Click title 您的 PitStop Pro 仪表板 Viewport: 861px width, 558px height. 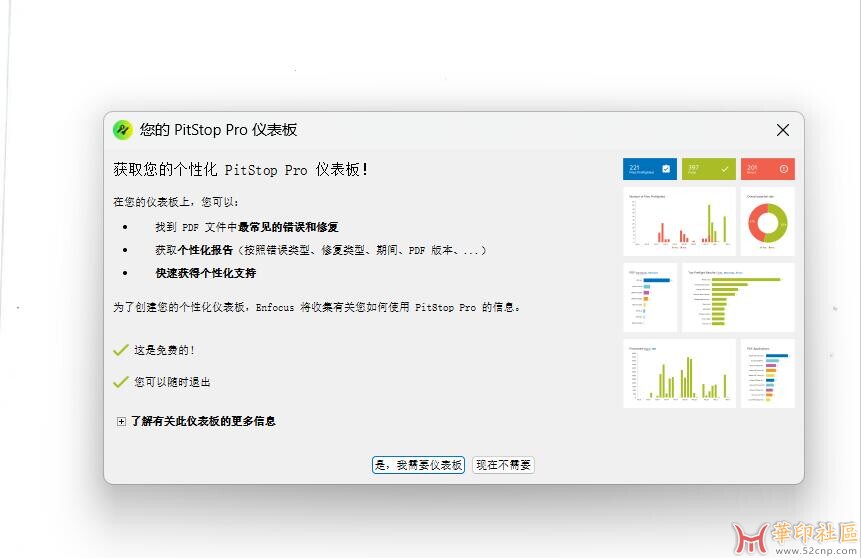[x=218, y=130]
